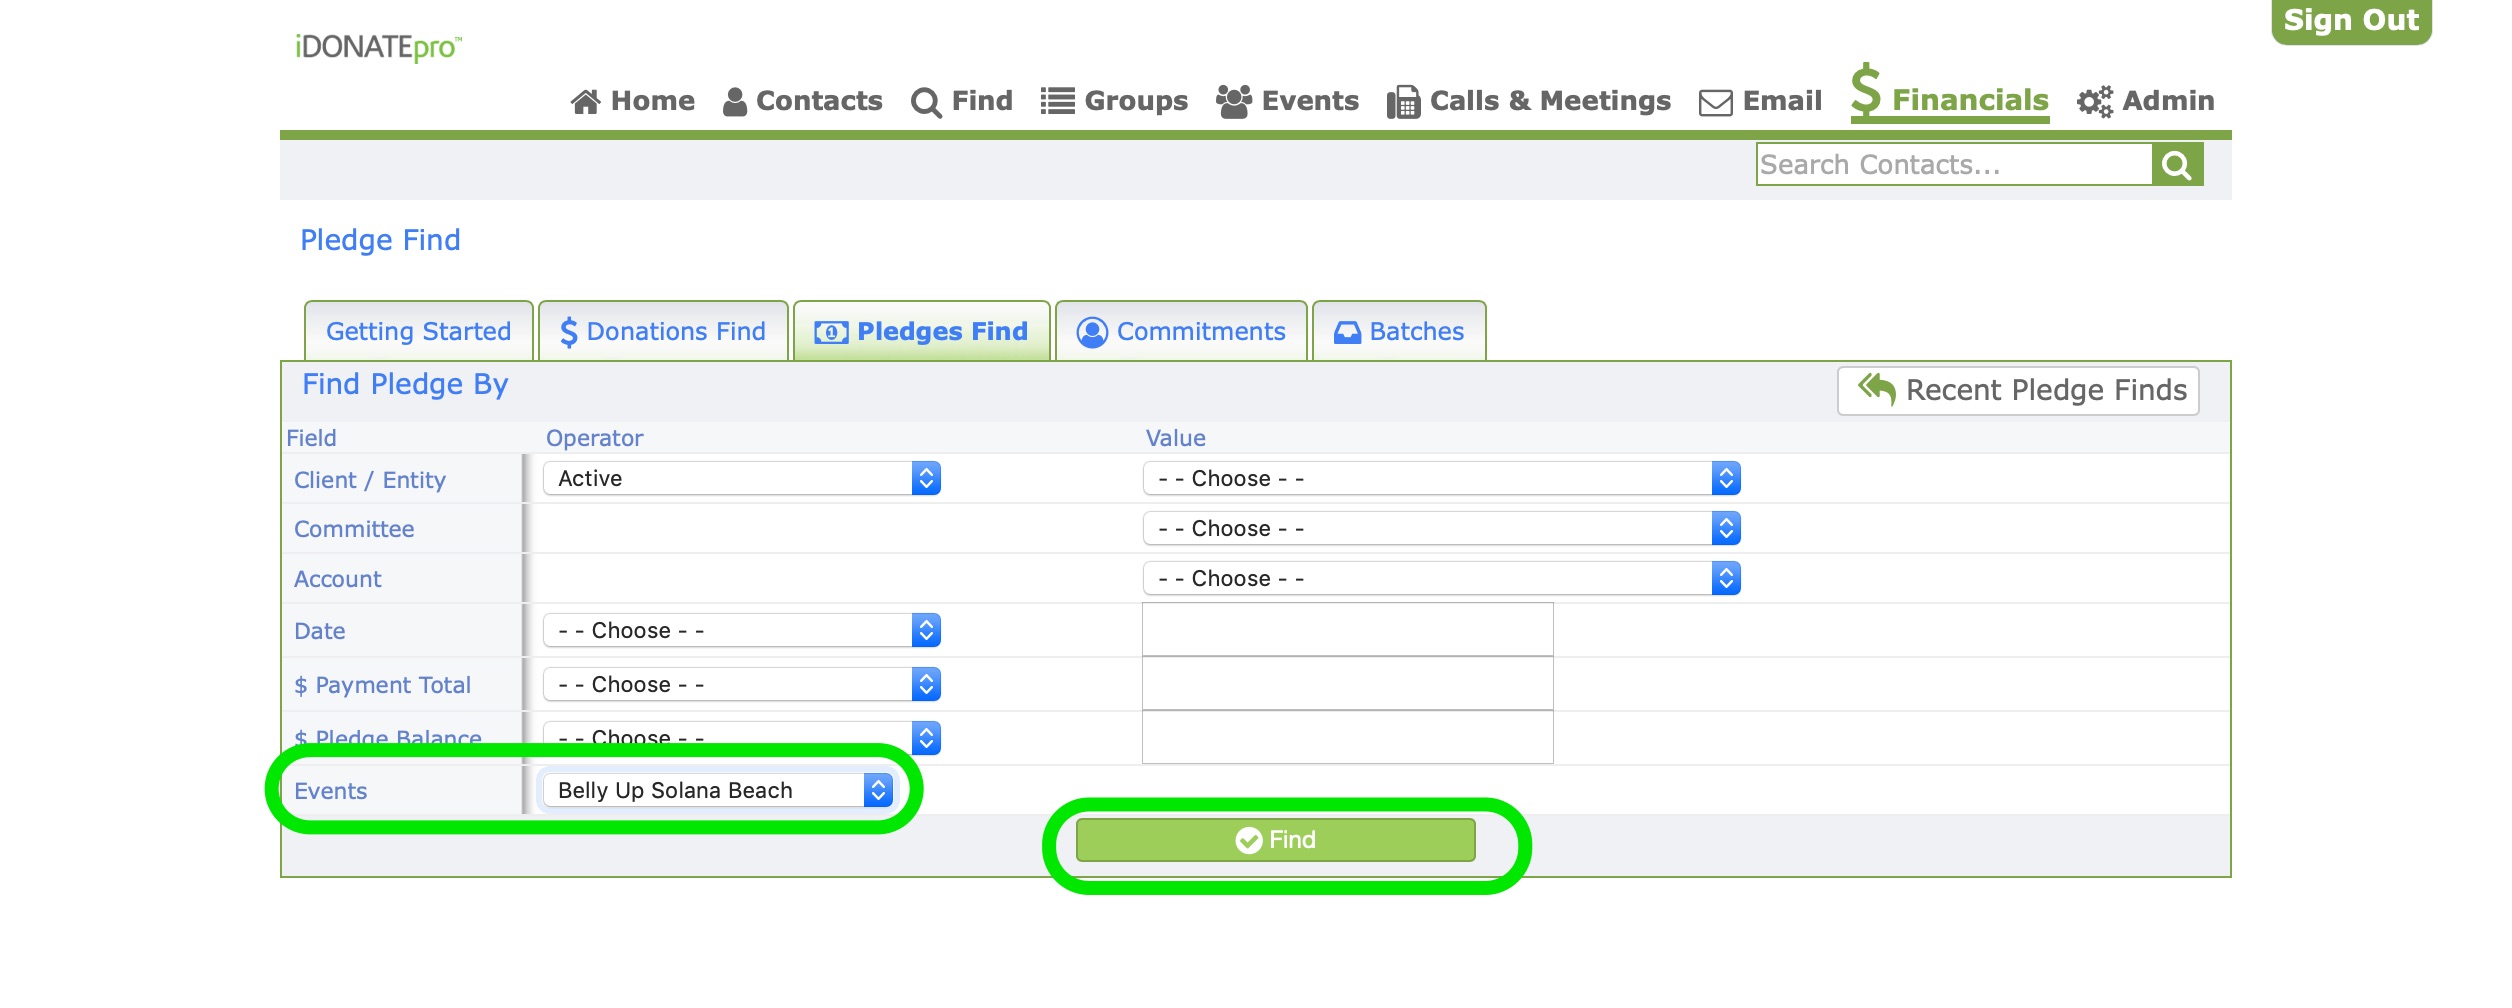Open Recent Pledge Finds button
The width and height of the screenshot is (2512, 1008).
2018,390
